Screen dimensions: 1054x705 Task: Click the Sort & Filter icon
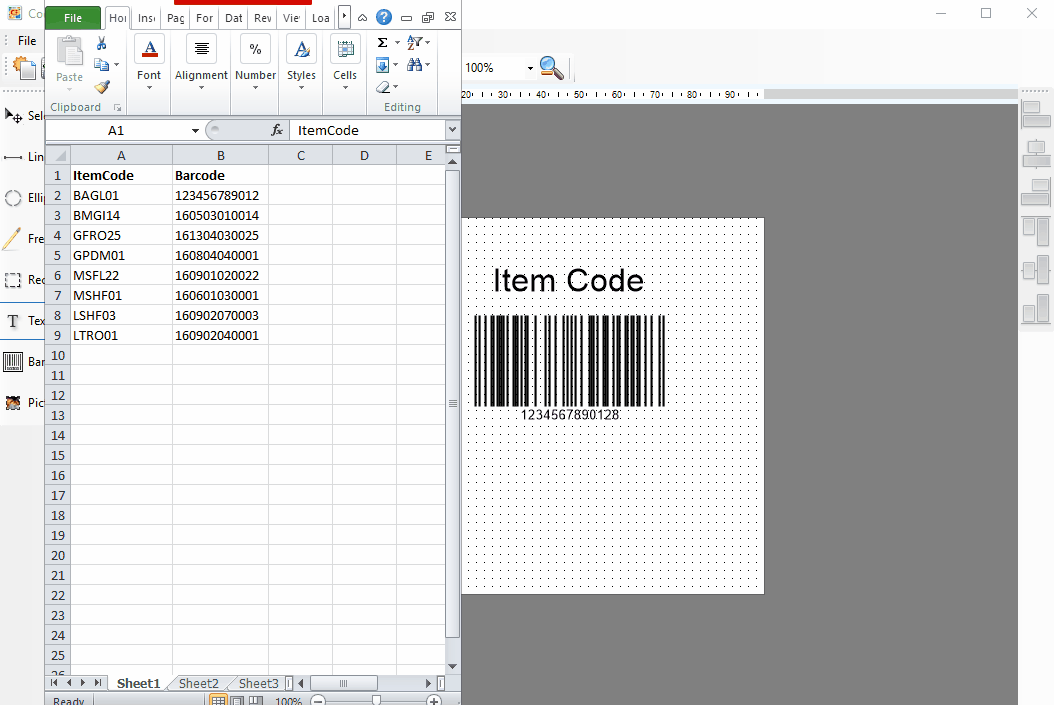tap(415, 42)
